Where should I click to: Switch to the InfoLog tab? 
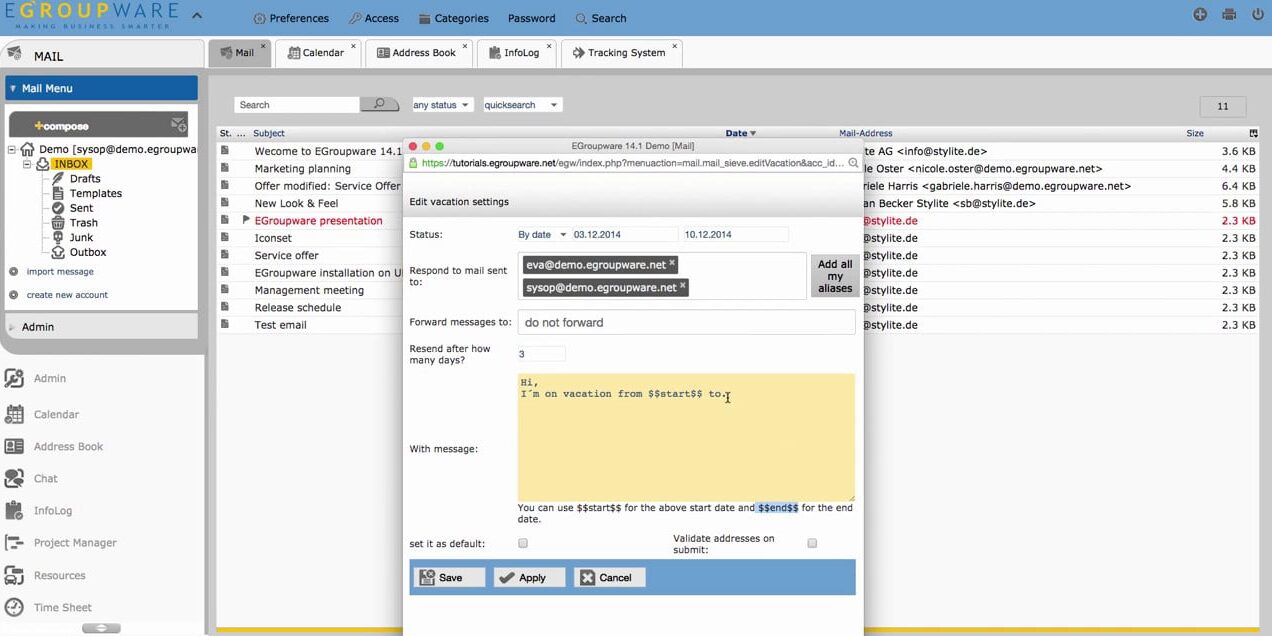(516, 53)
